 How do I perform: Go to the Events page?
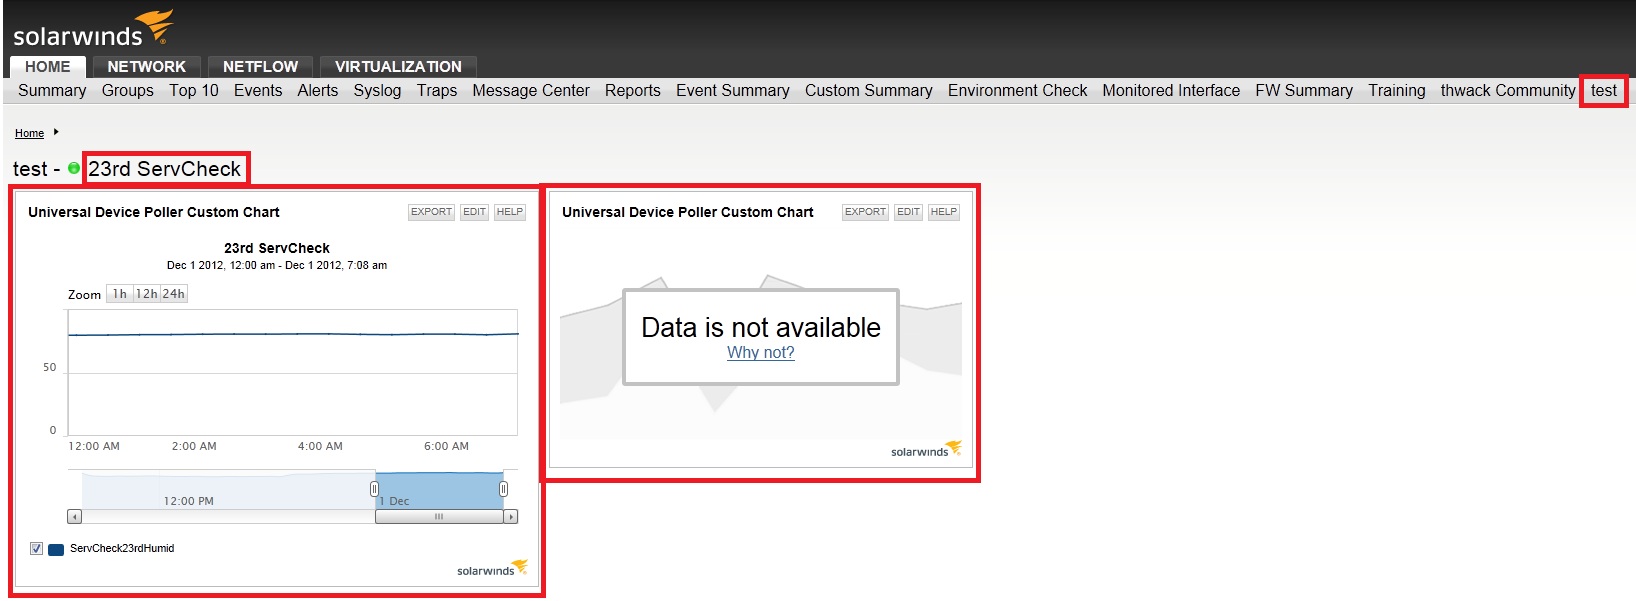(x=258, y=90)
